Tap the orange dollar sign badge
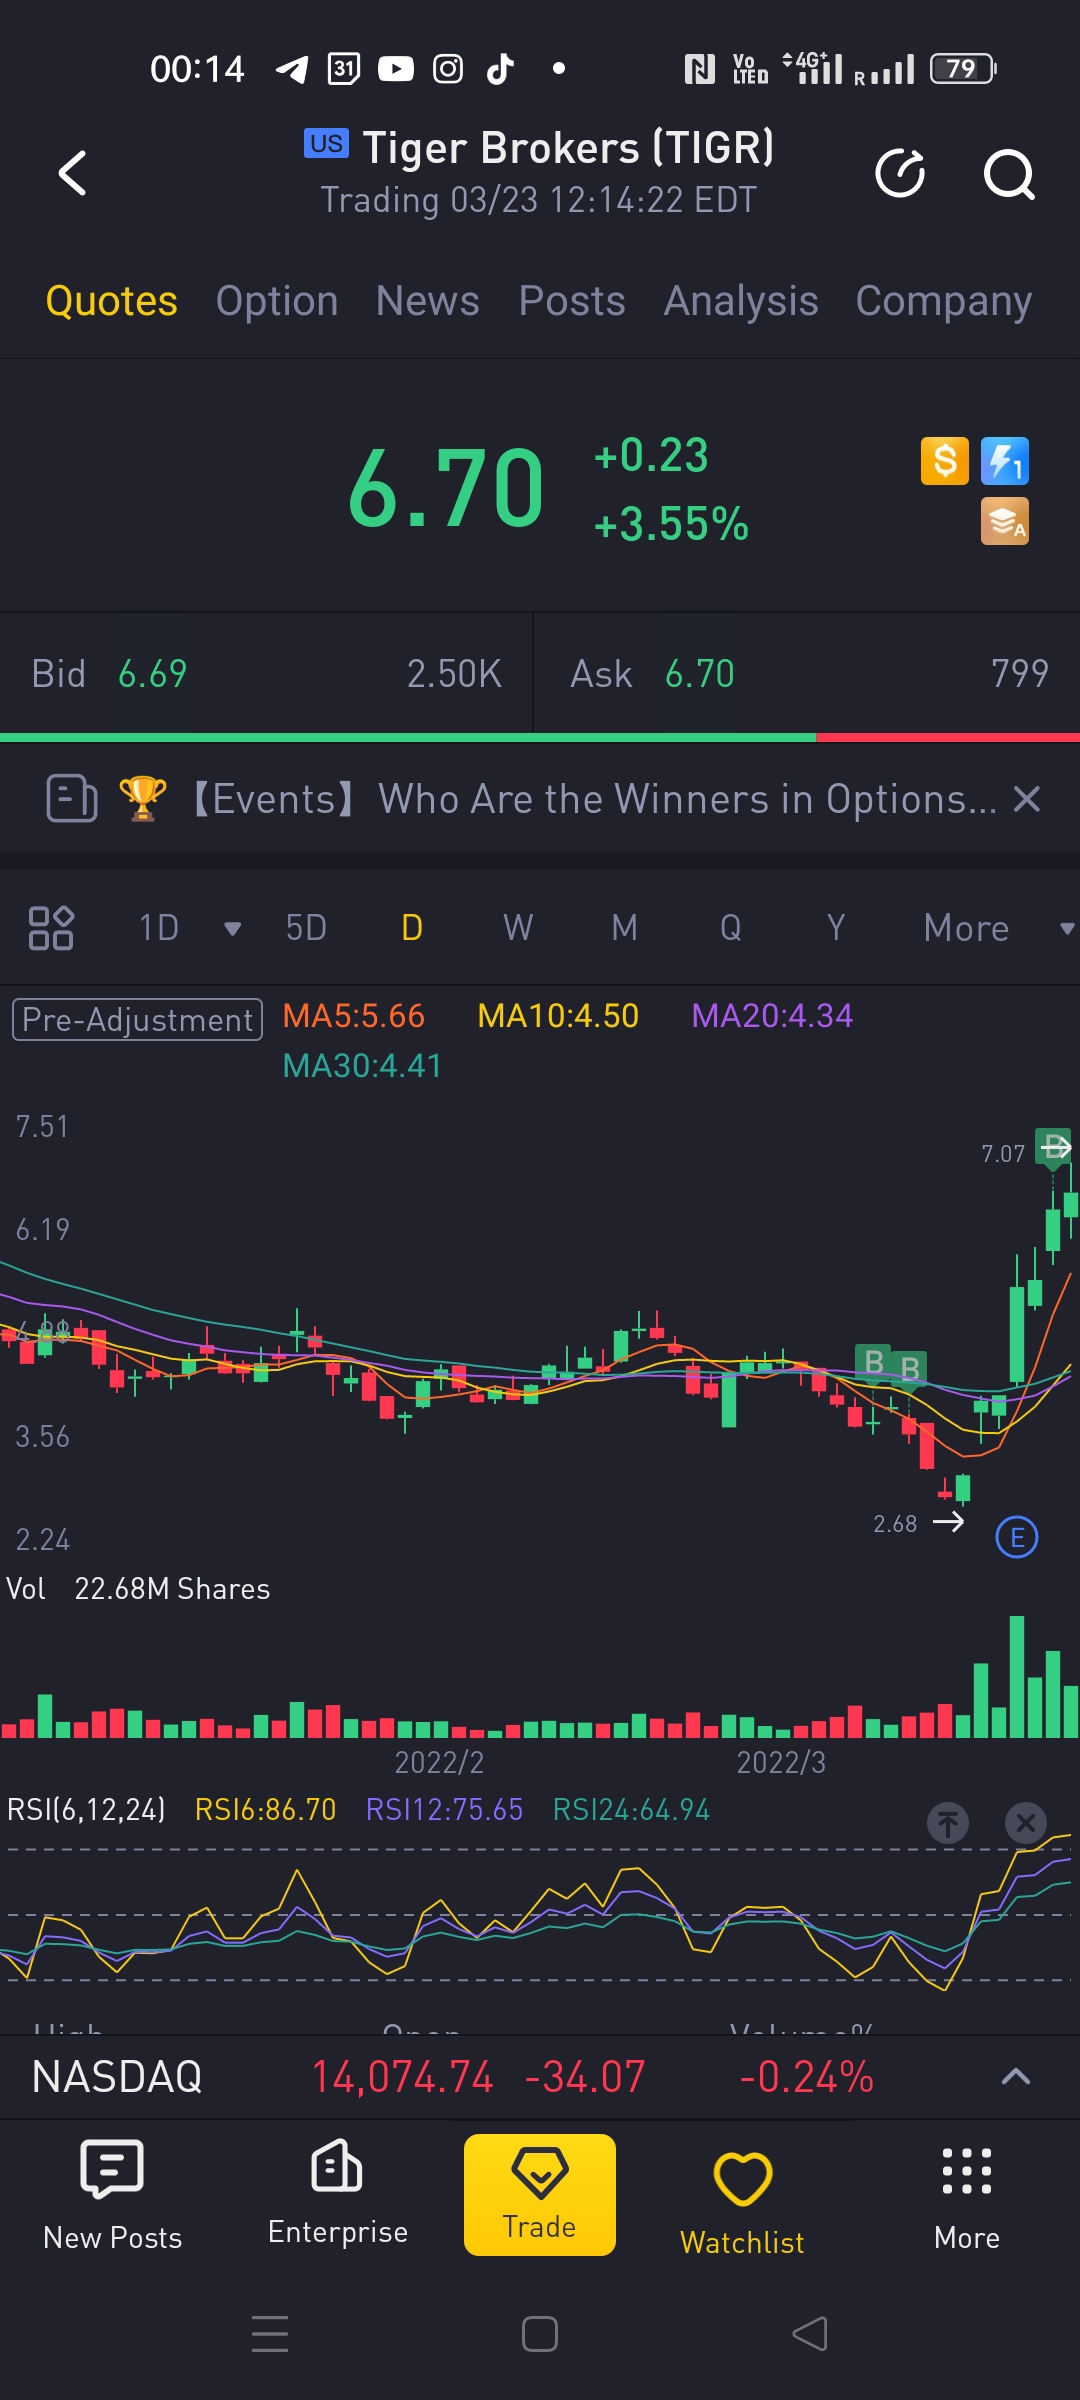Image resolution: width=1080 pixels, height=2400 pixels. point(945,461)
